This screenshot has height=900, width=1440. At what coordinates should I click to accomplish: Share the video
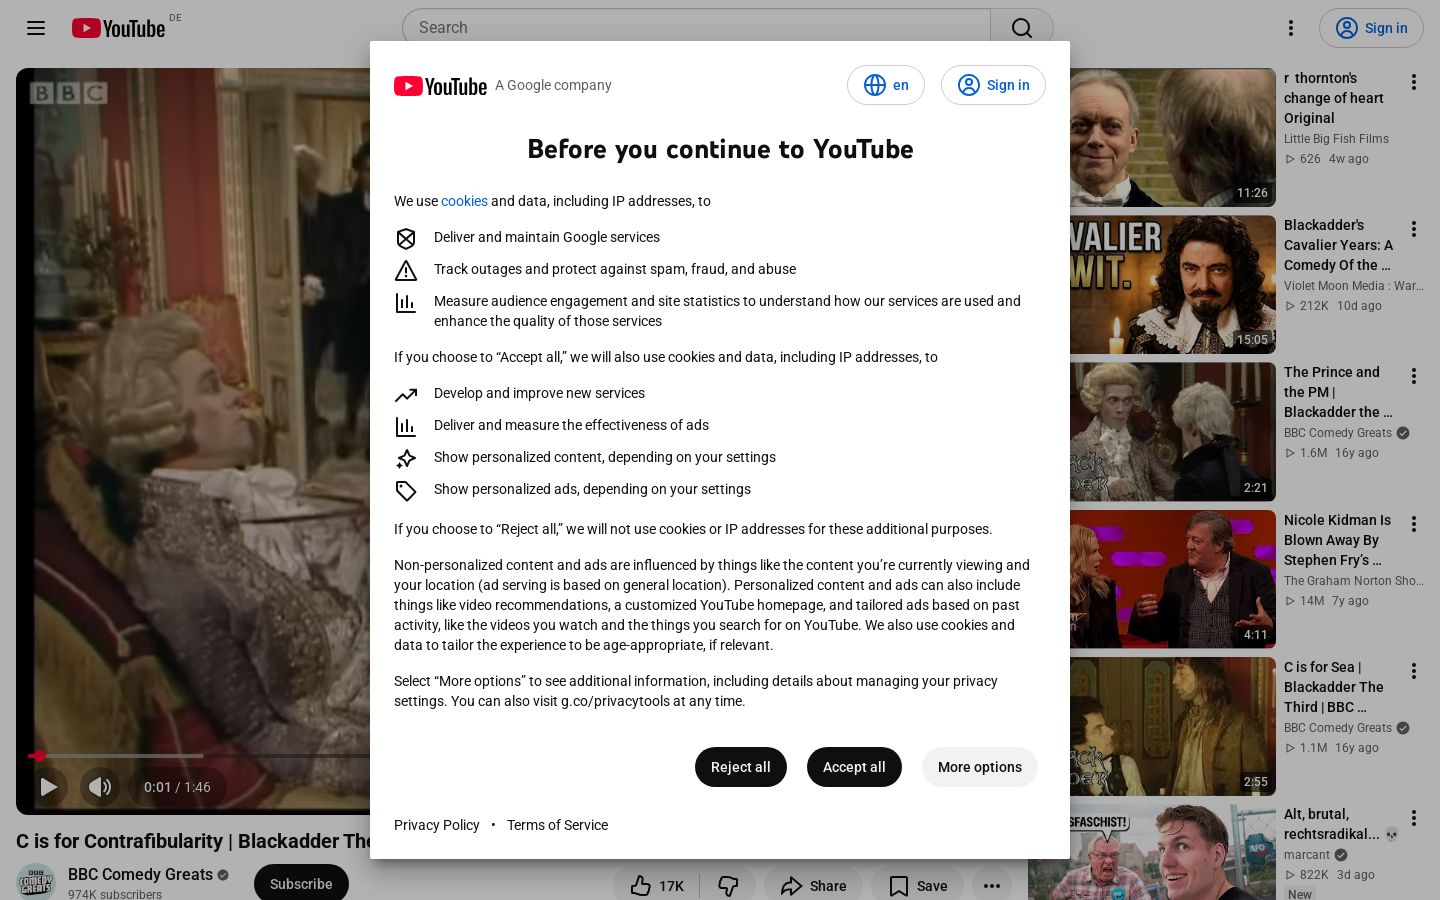point(814,886)
